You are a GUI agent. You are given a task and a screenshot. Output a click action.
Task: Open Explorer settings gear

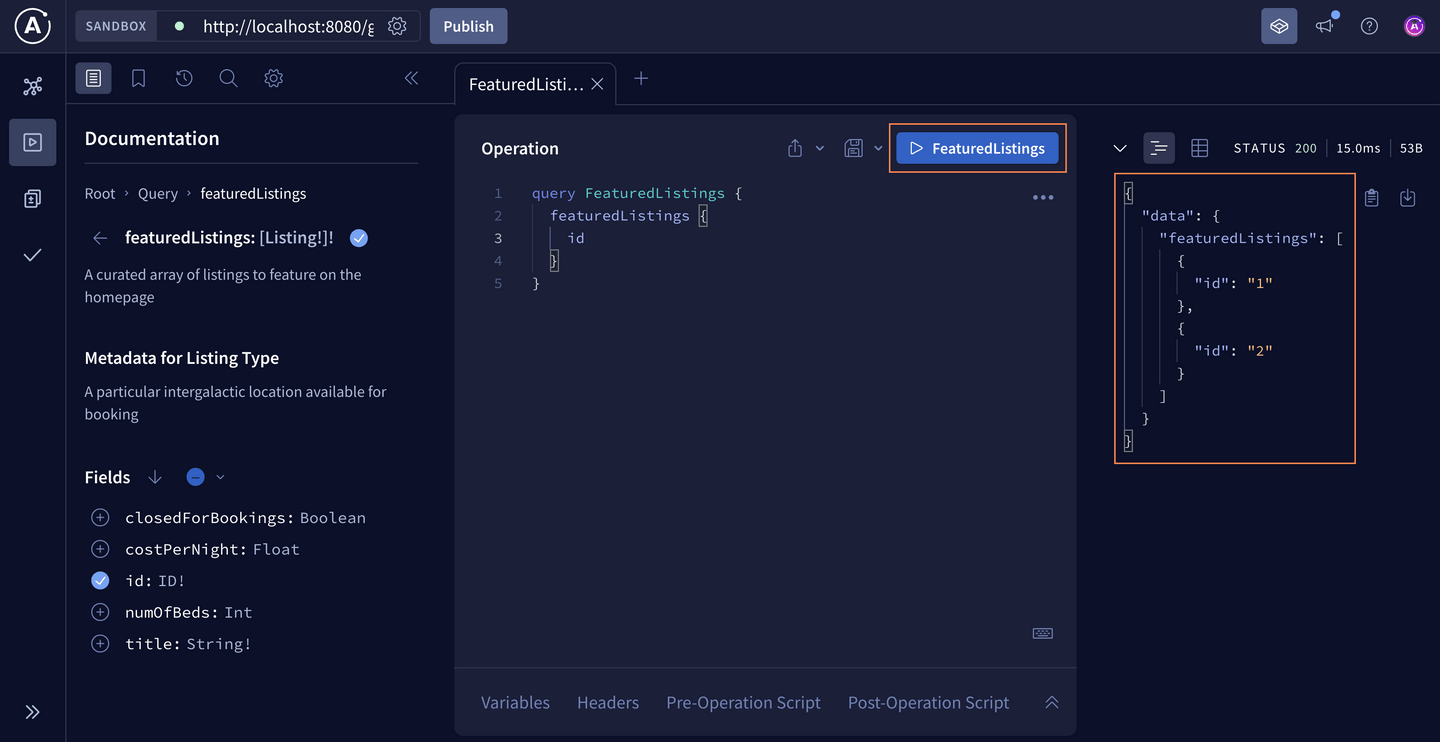pos(273,77)
